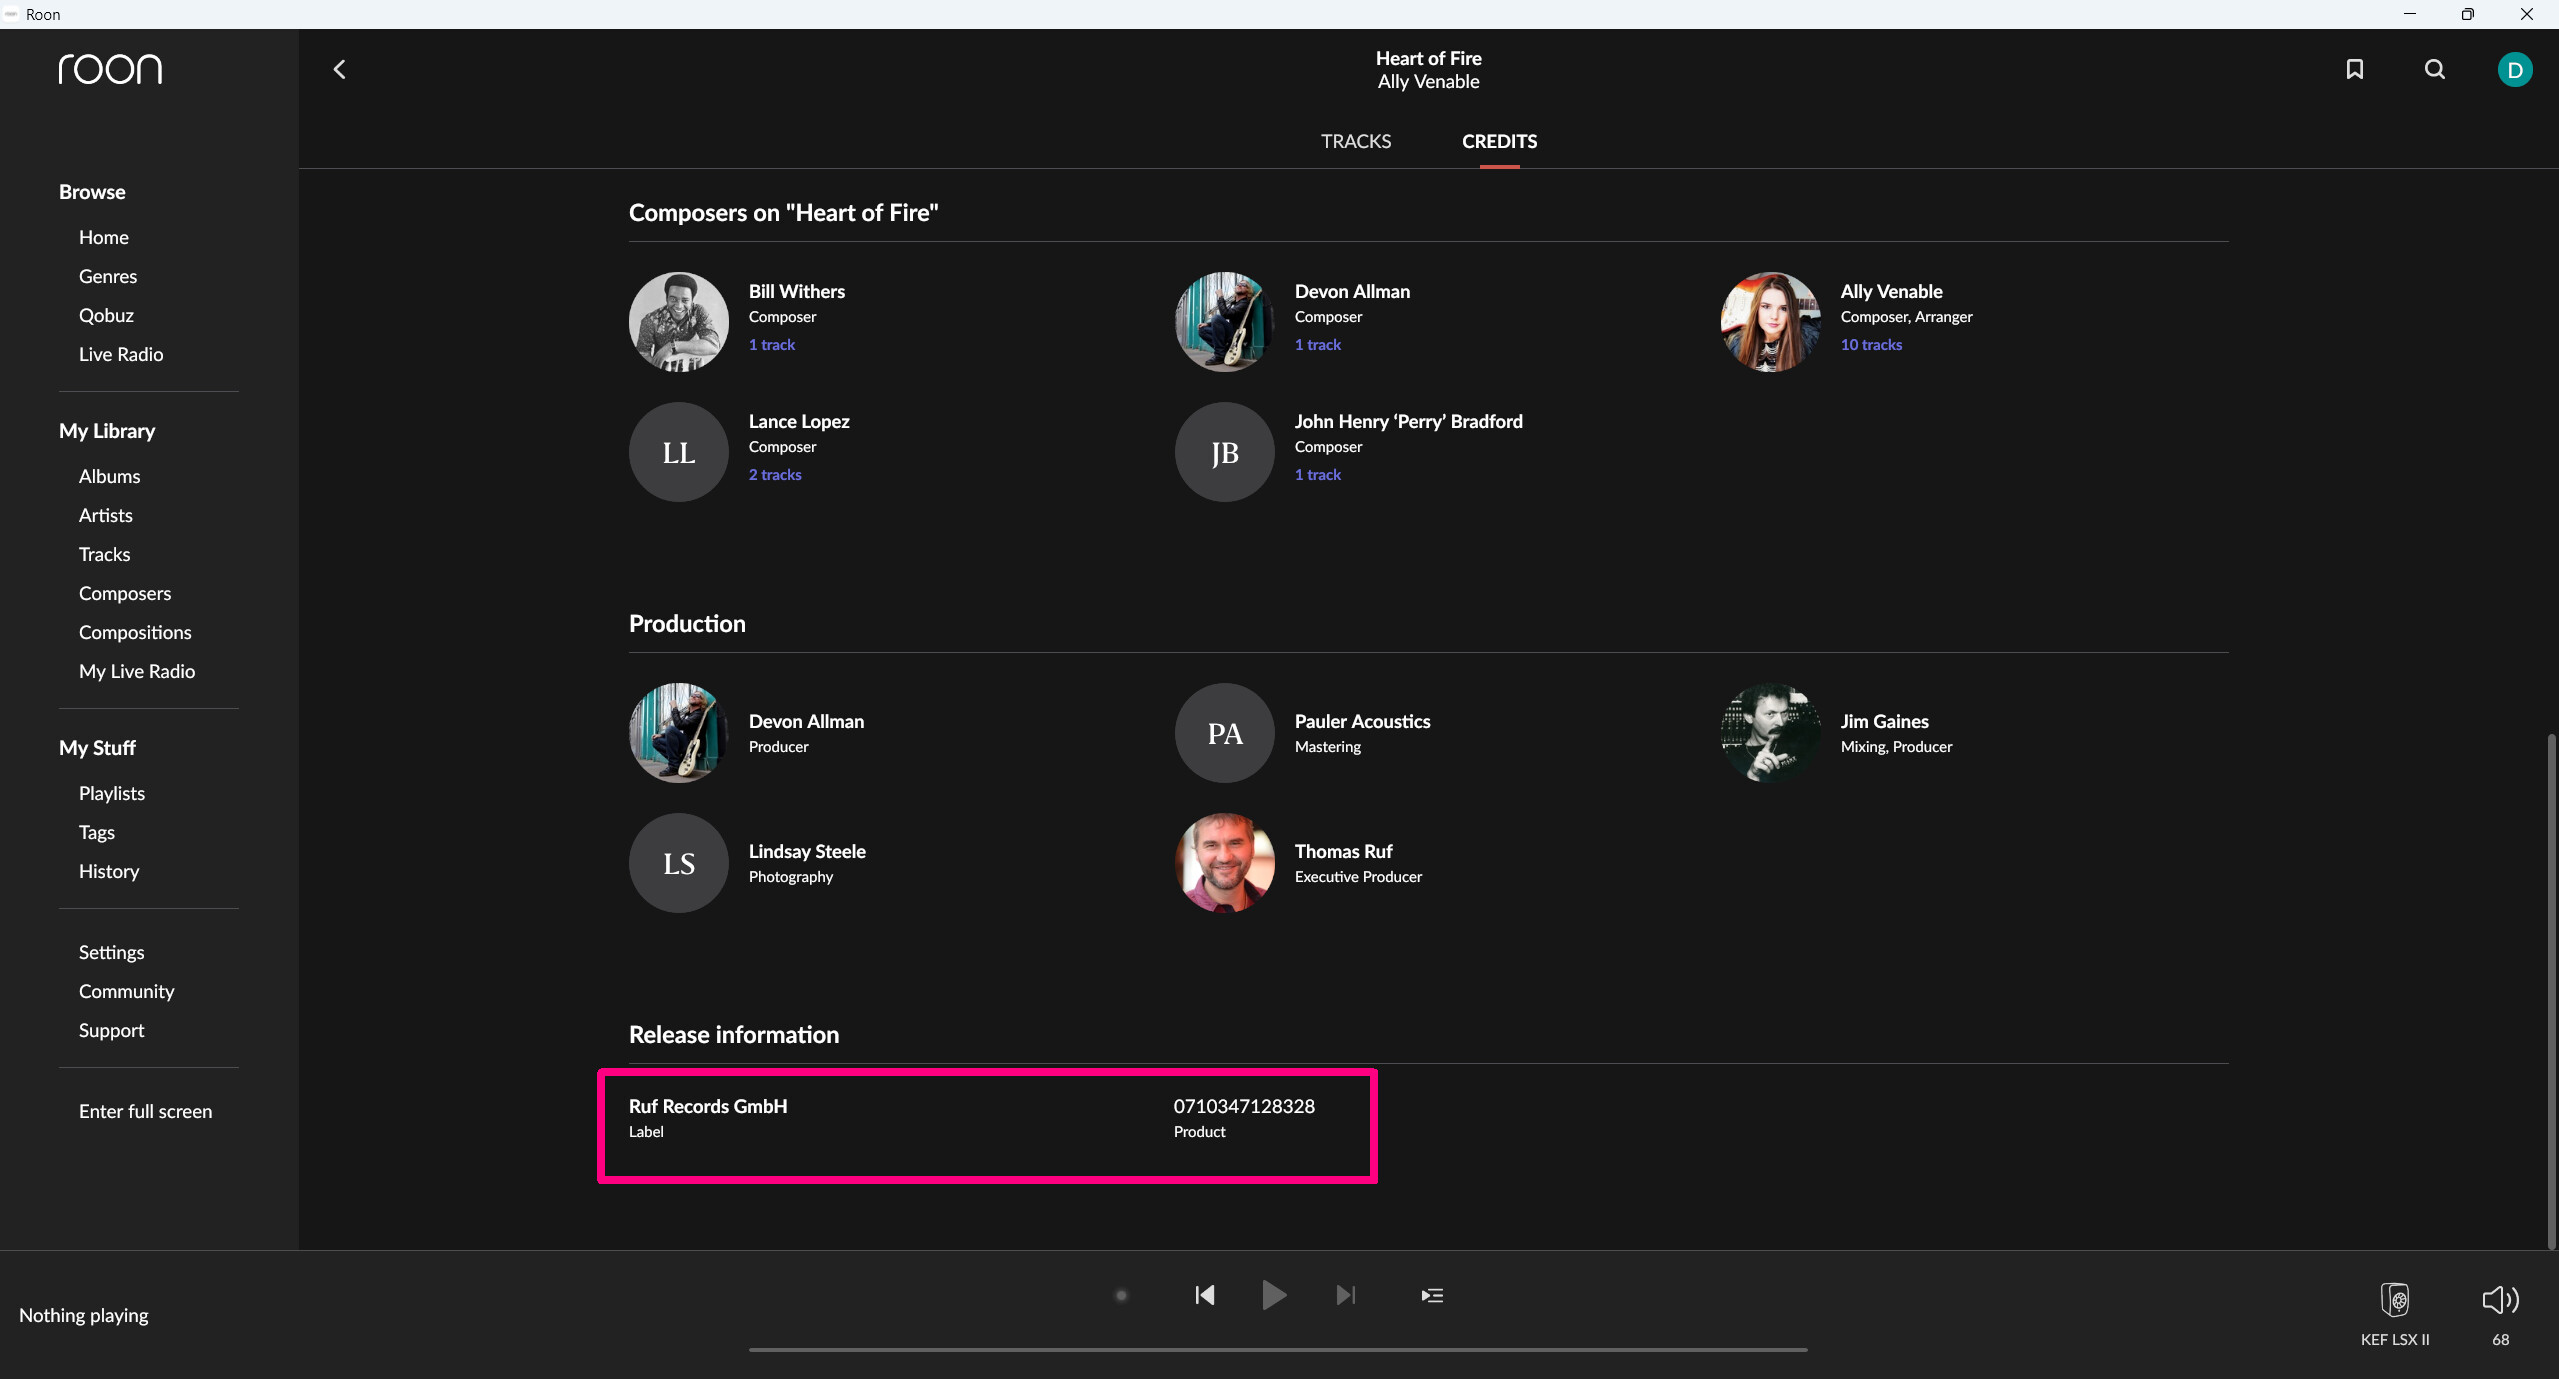Click Enter full screen
Viewport: 2559px width, 1379px height.
point(145,1111)
